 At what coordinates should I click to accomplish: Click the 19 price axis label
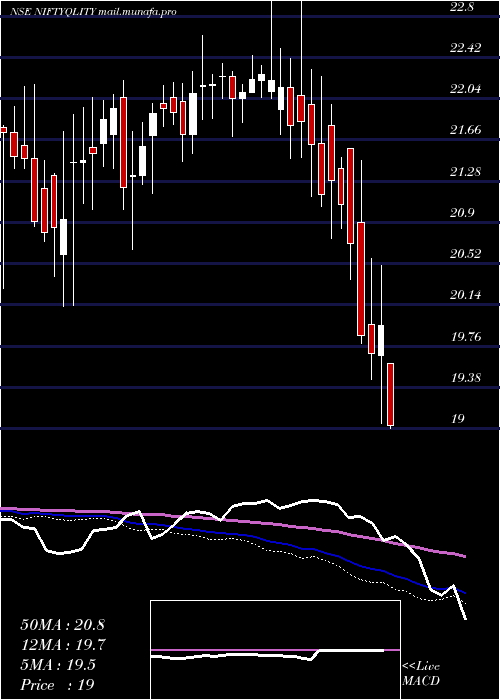coord(458,419)
